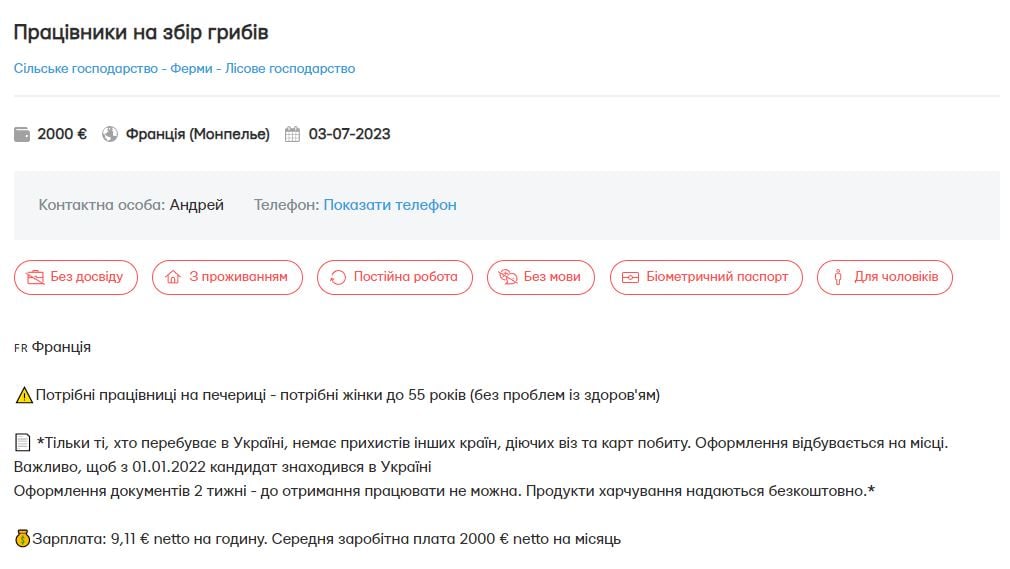
Task: Click the job title Працівники на збір грибів
Action: tap(141, 32)
